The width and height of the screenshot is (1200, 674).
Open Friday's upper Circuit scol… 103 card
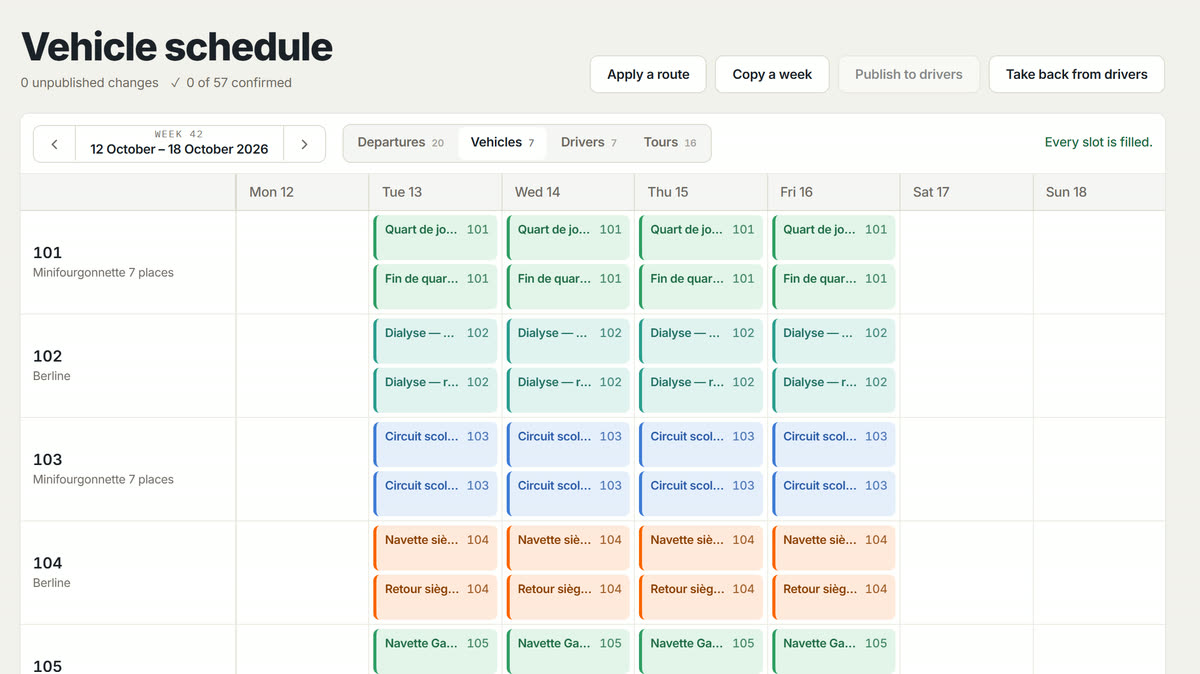point(833,444)
